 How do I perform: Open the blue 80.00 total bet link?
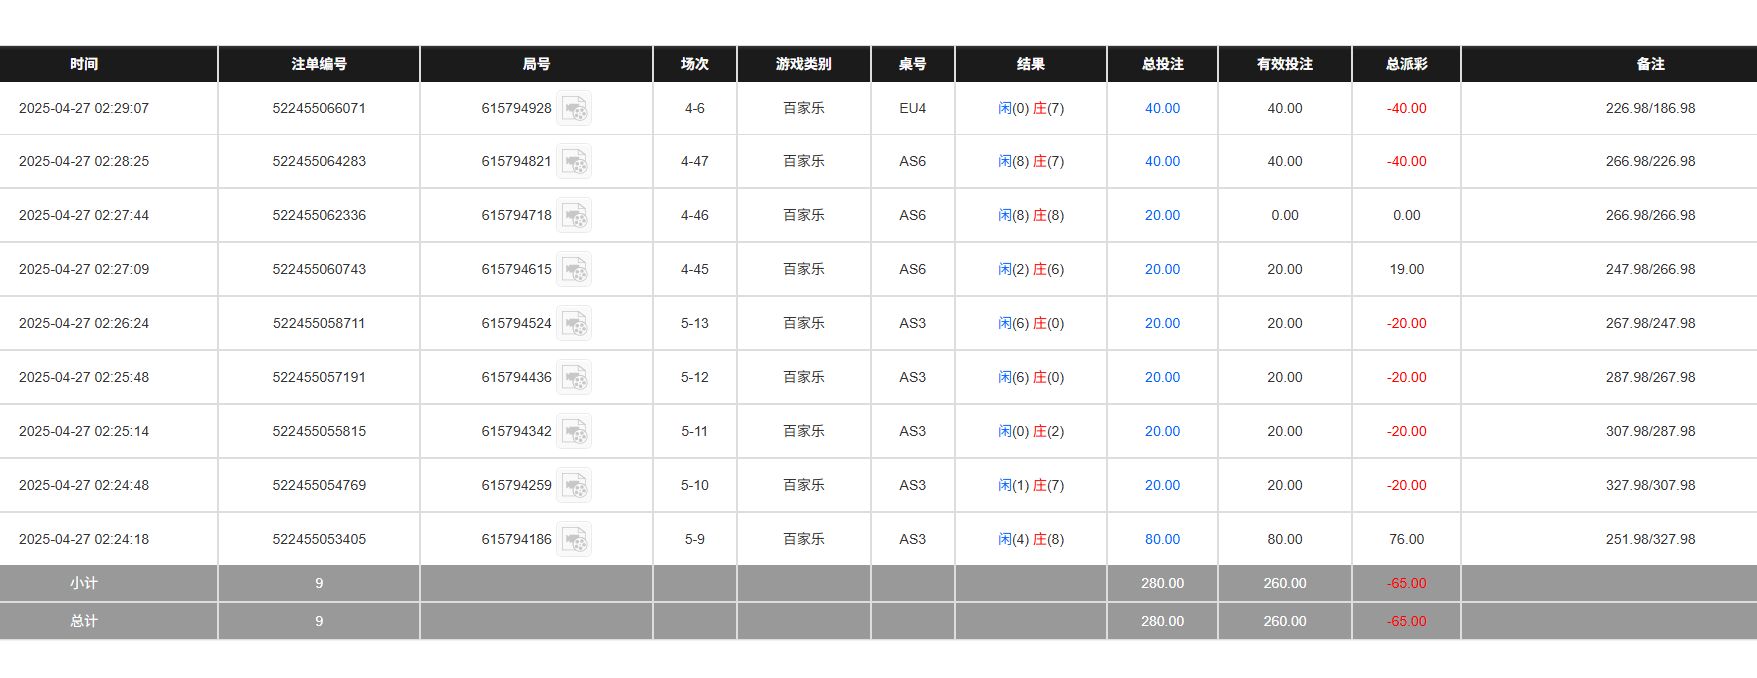click(1161, 539)
